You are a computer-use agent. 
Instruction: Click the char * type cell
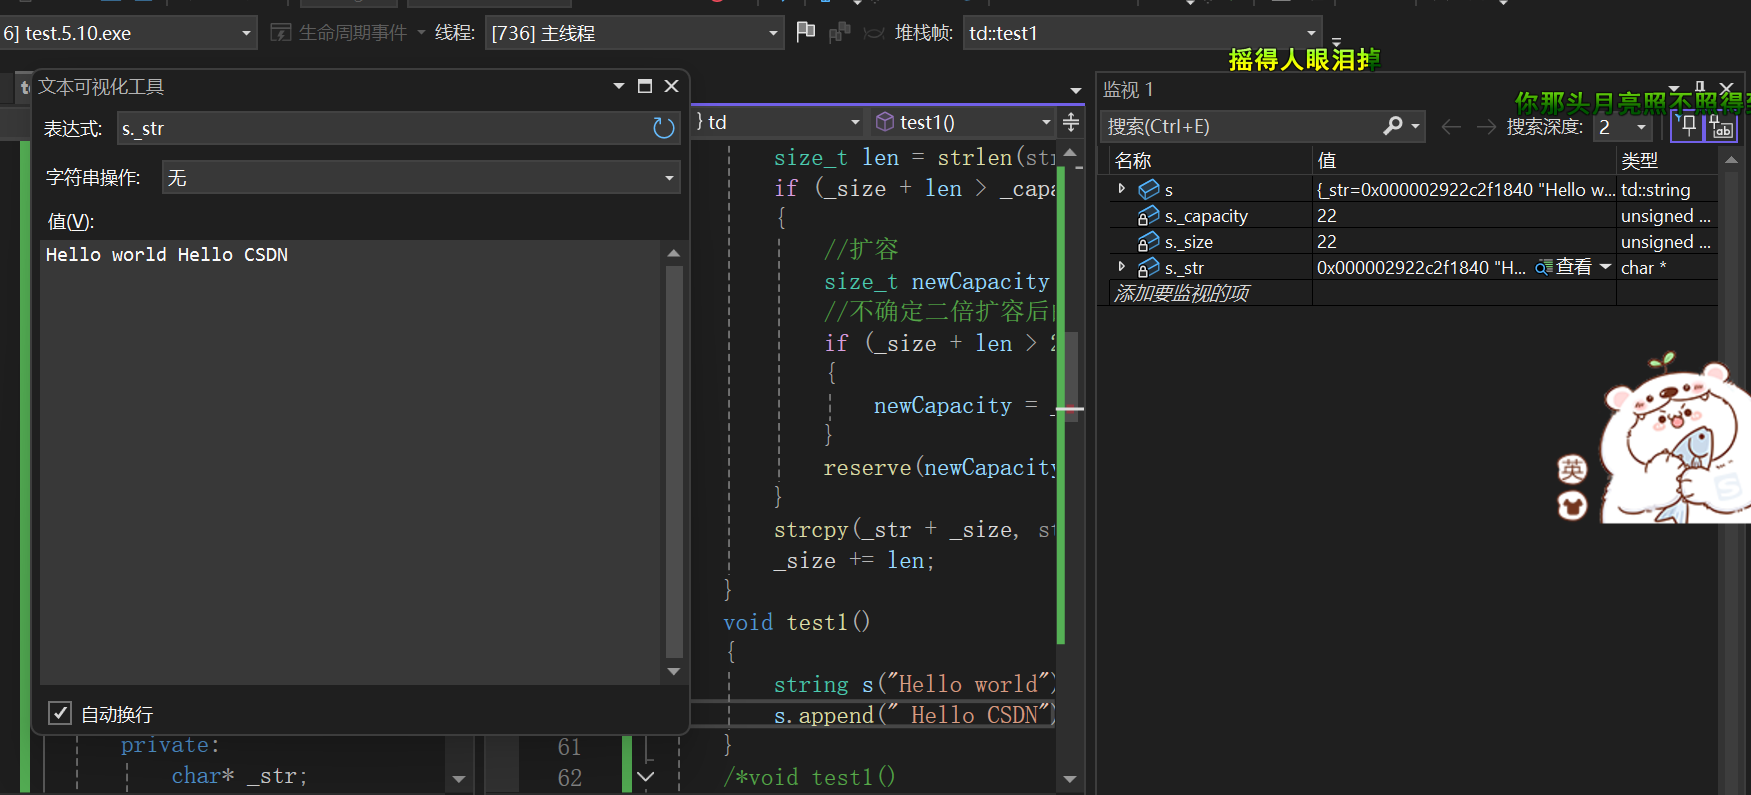(x=1643, y=267)
